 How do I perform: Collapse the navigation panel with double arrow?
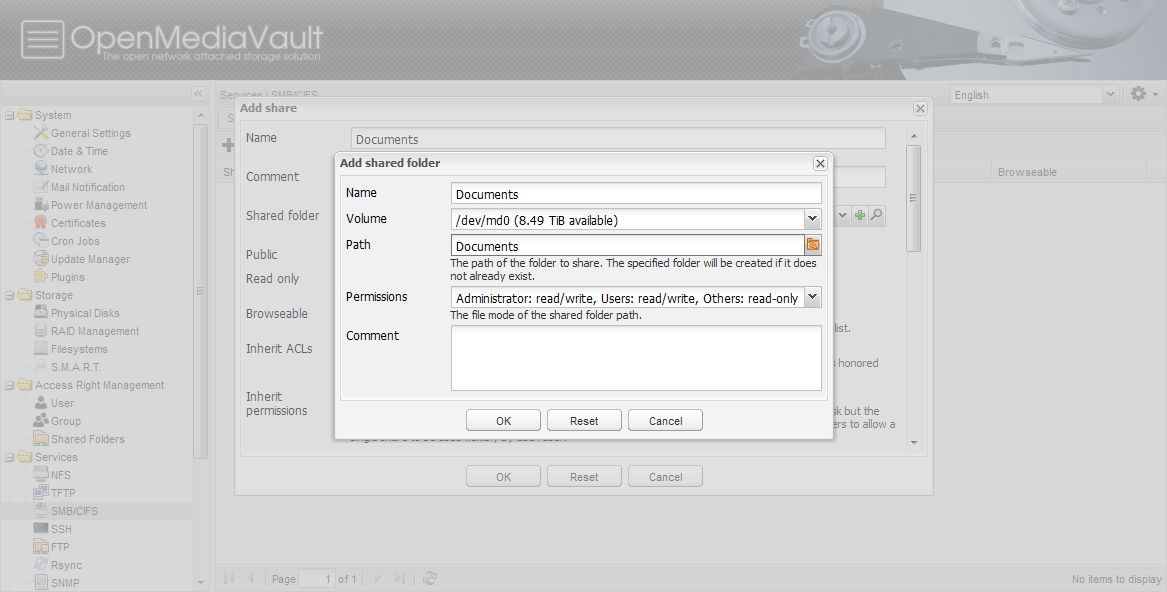(x=198, y=94)
